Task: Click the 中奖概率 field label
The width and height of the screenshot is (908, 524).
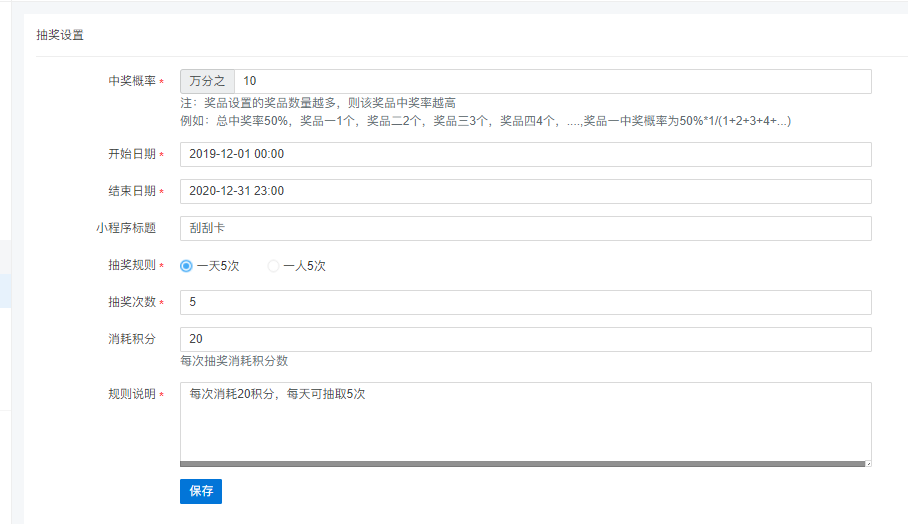Action: [x=132, y=81]
